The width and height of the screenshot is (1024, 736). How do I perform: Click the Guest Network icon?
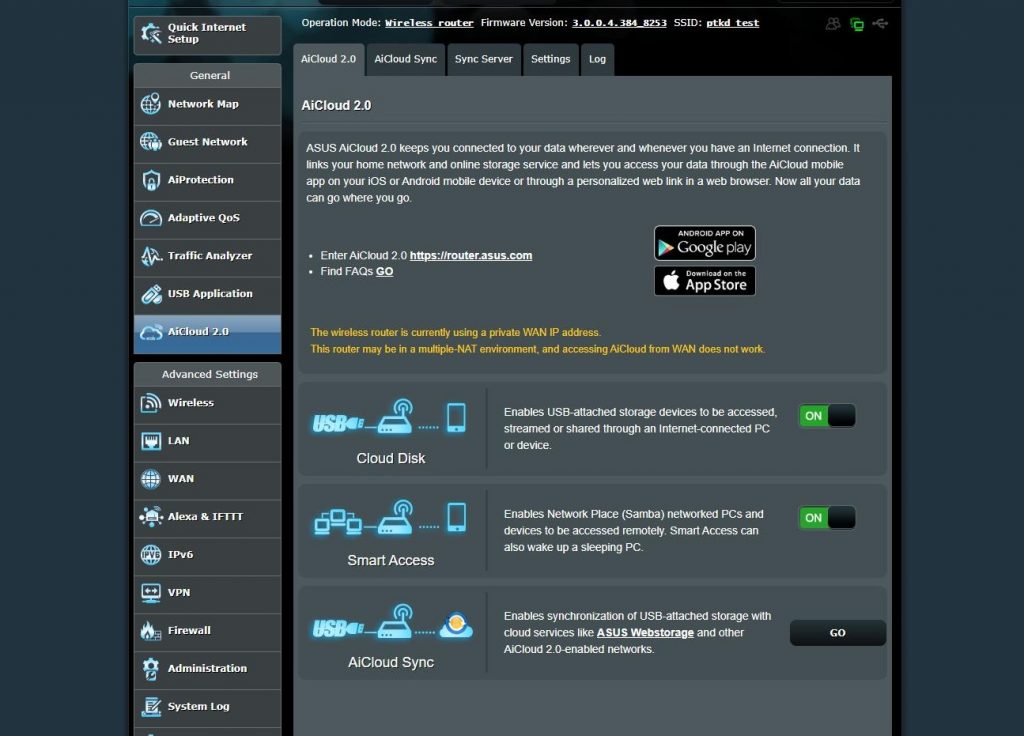coord(151,141)
